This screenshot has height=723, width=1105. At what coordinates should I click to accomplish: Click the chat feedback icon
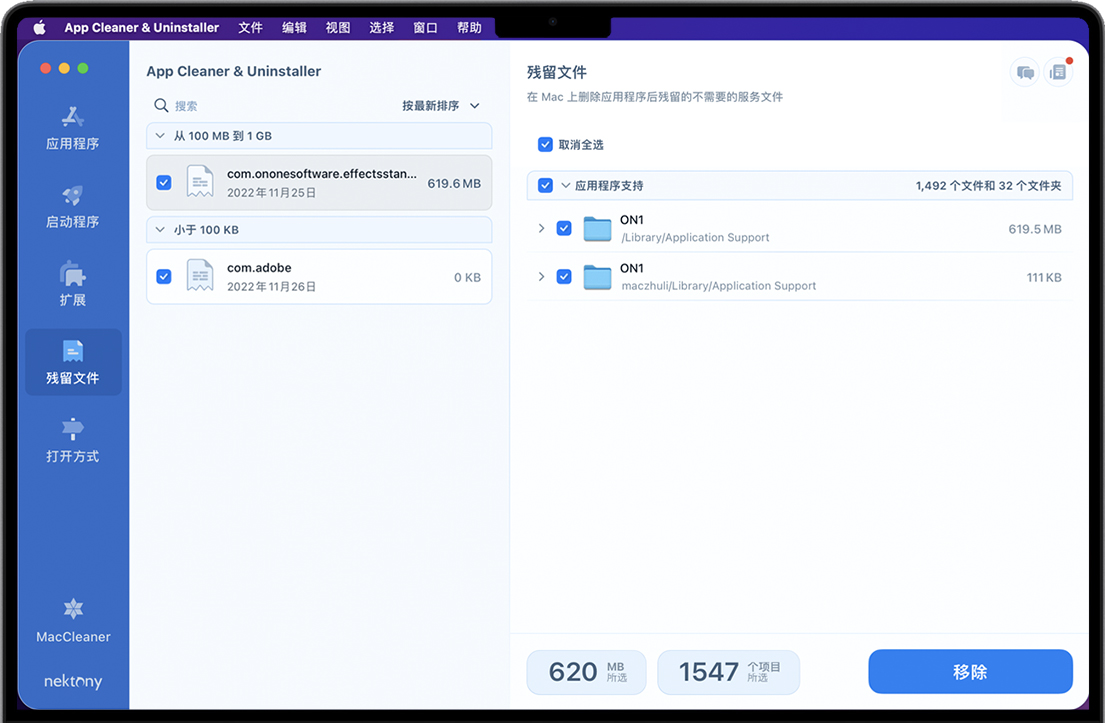(x=1025, y=72)
